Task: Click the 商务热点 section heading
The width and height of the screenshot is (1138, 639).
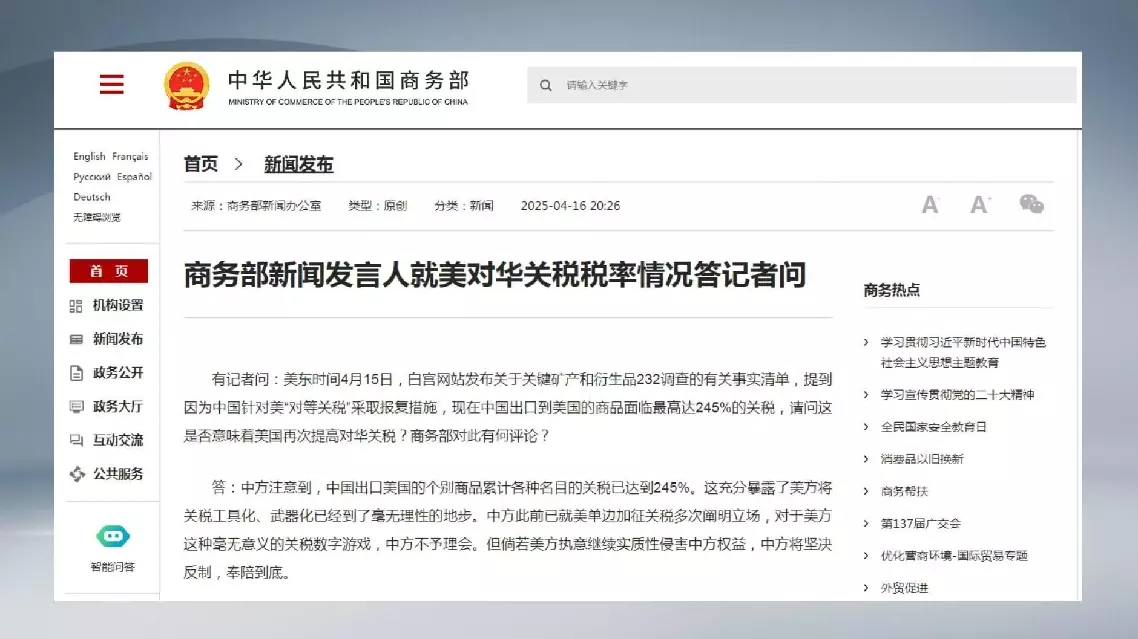Action: [x=891, y=290]
